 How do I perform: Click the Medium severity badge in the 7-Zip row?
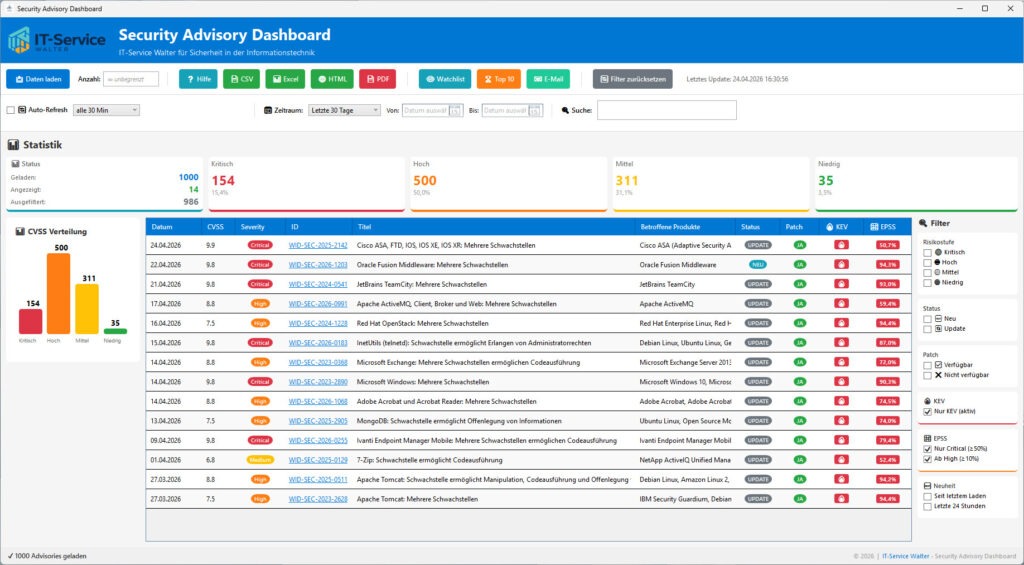point(260,460)
